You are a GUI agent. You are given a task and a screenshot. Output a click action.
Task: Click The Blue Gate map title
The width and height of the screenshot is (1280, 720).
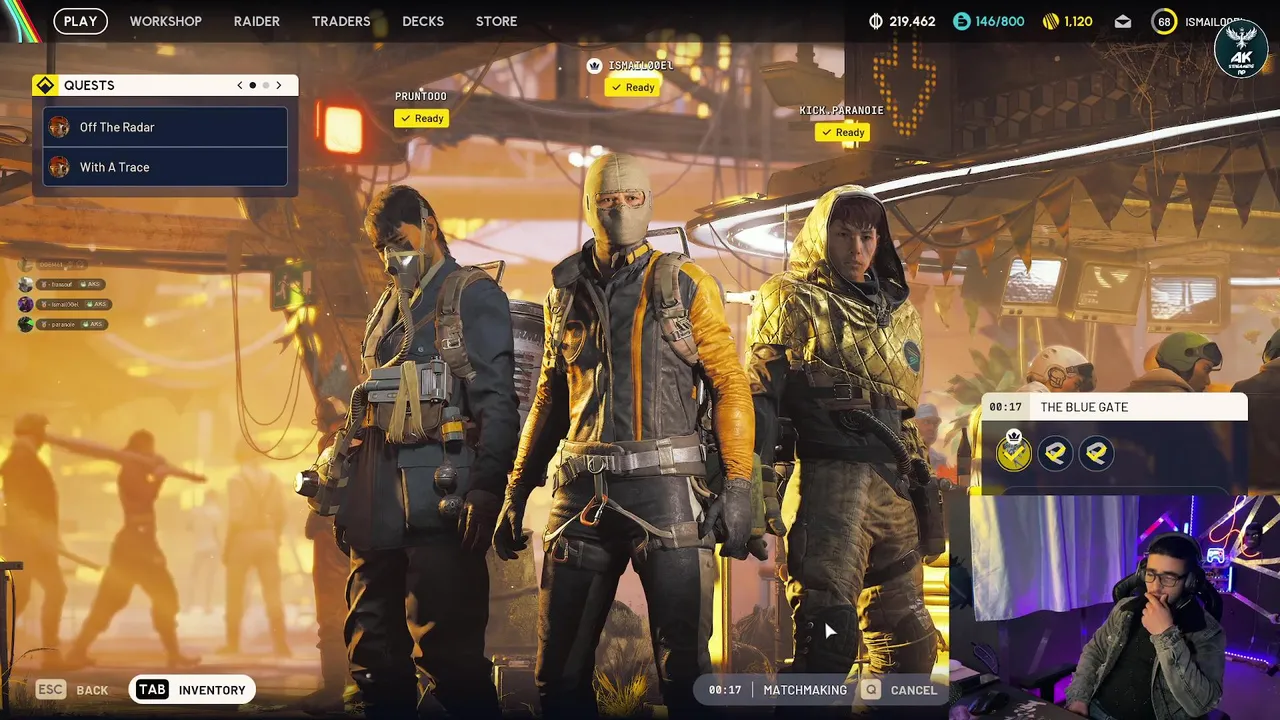click(x=1084, y=407)
